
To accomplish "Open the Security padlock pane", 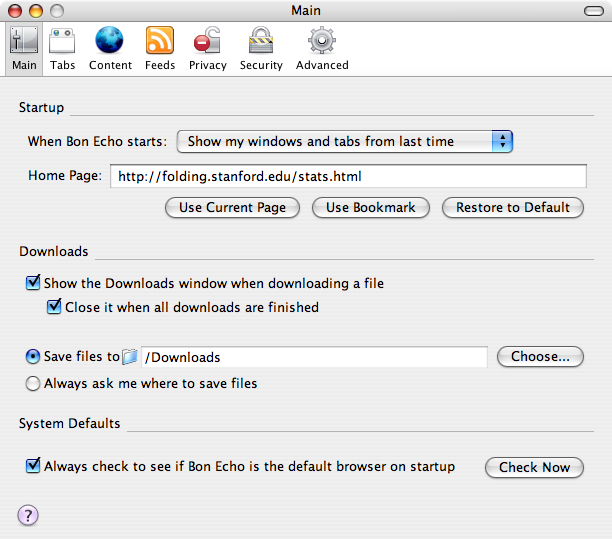I will coord(261,49).
